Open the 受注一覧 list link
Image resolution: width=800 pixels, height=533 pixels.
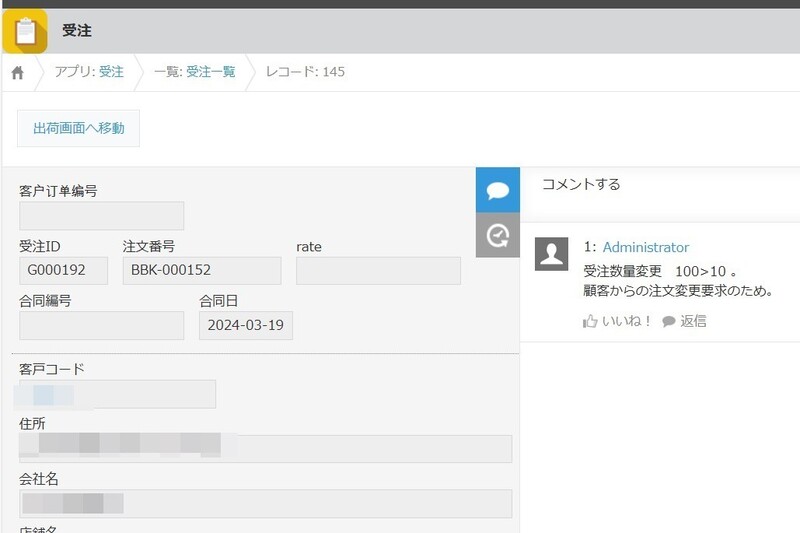211,71
